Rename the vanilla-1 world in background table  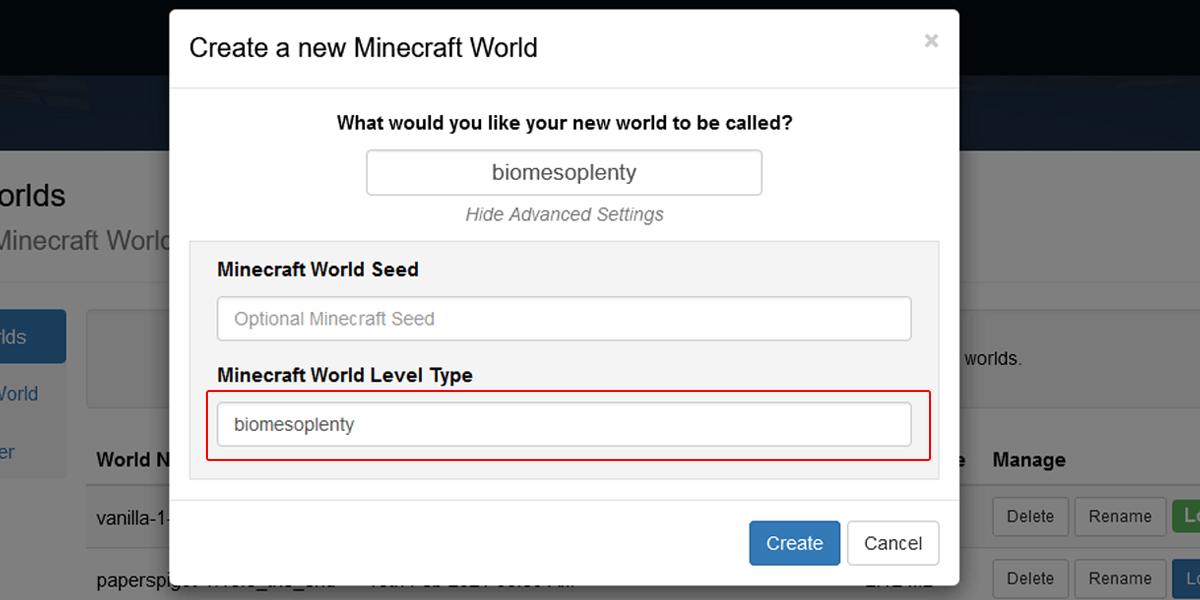coord(1120,517)
